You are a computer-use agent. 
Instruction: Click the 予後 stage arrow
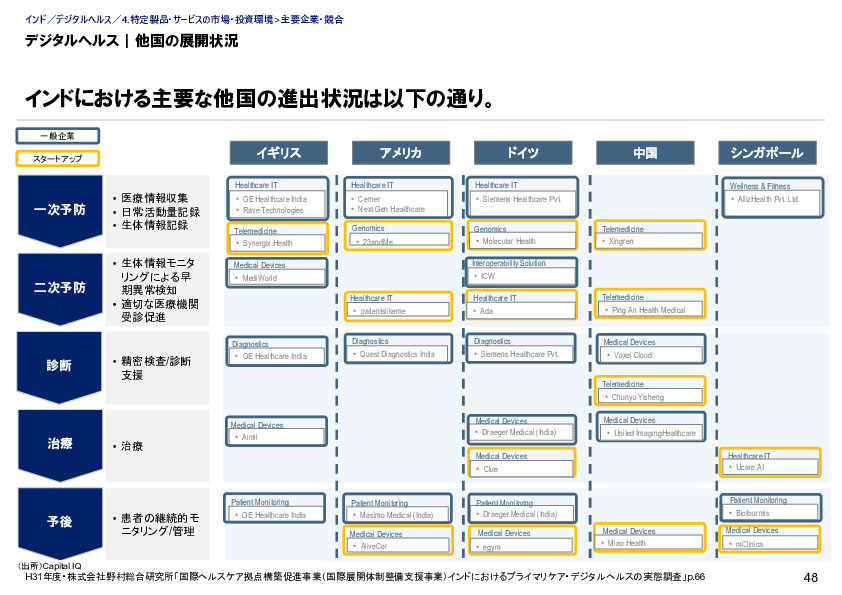pyautogui.click(x=60, y=523)
